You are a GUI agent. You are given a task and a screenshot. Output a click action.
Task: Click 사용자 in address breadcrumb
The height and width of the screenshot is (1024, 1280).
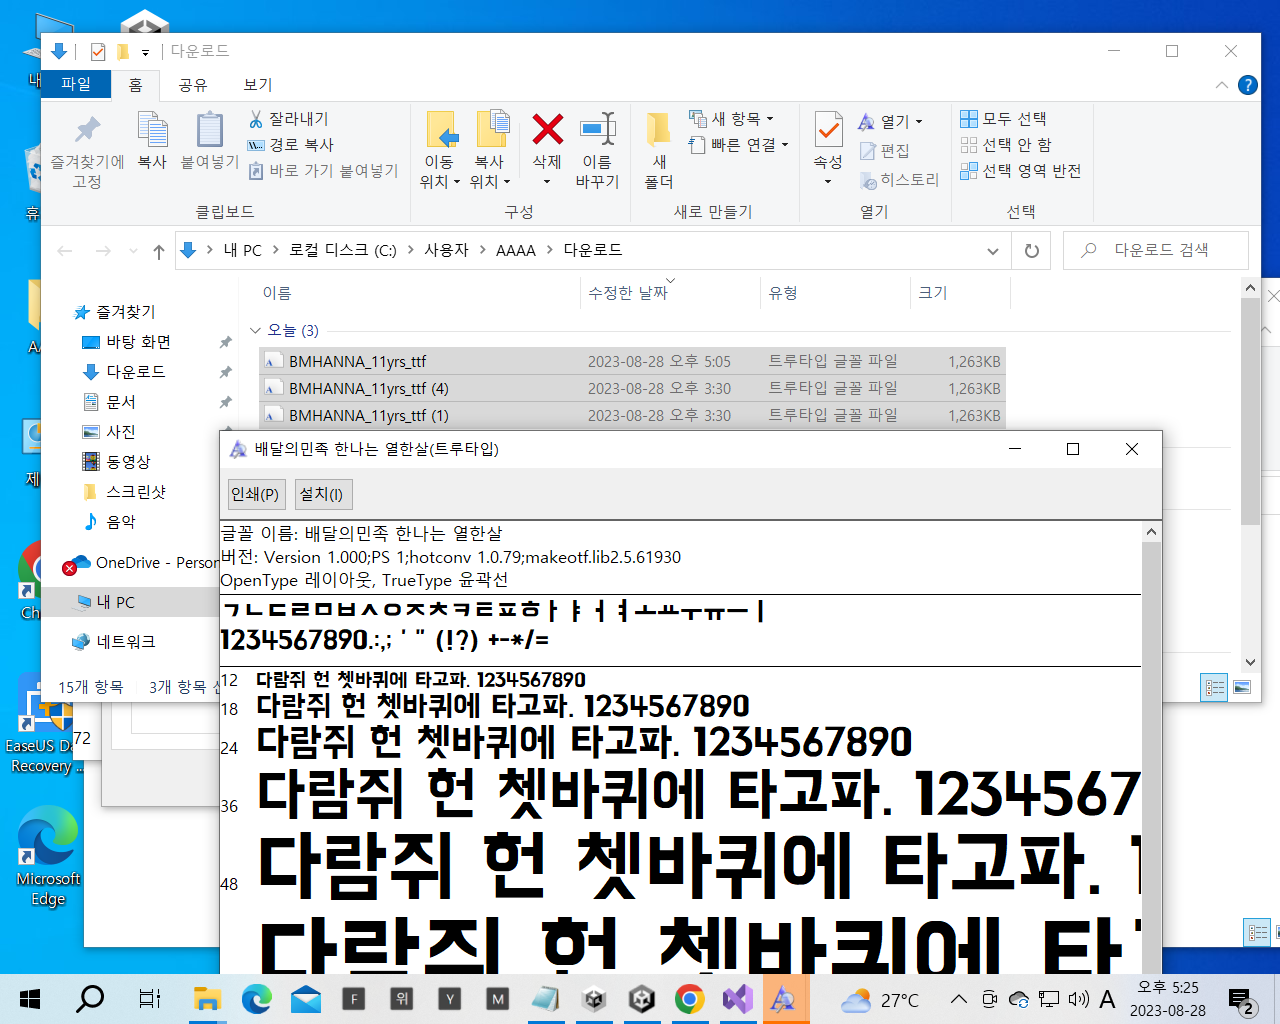446,250
